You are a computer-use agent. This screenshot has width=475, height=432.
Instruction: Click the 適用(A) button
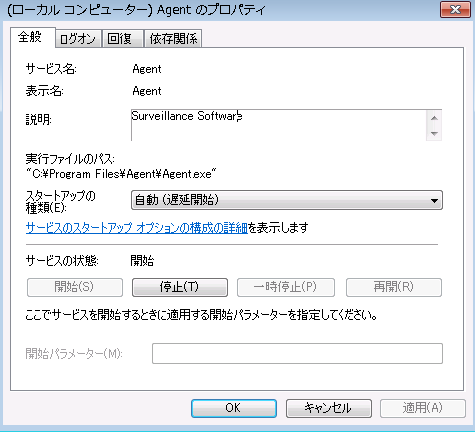pos(423,408)
